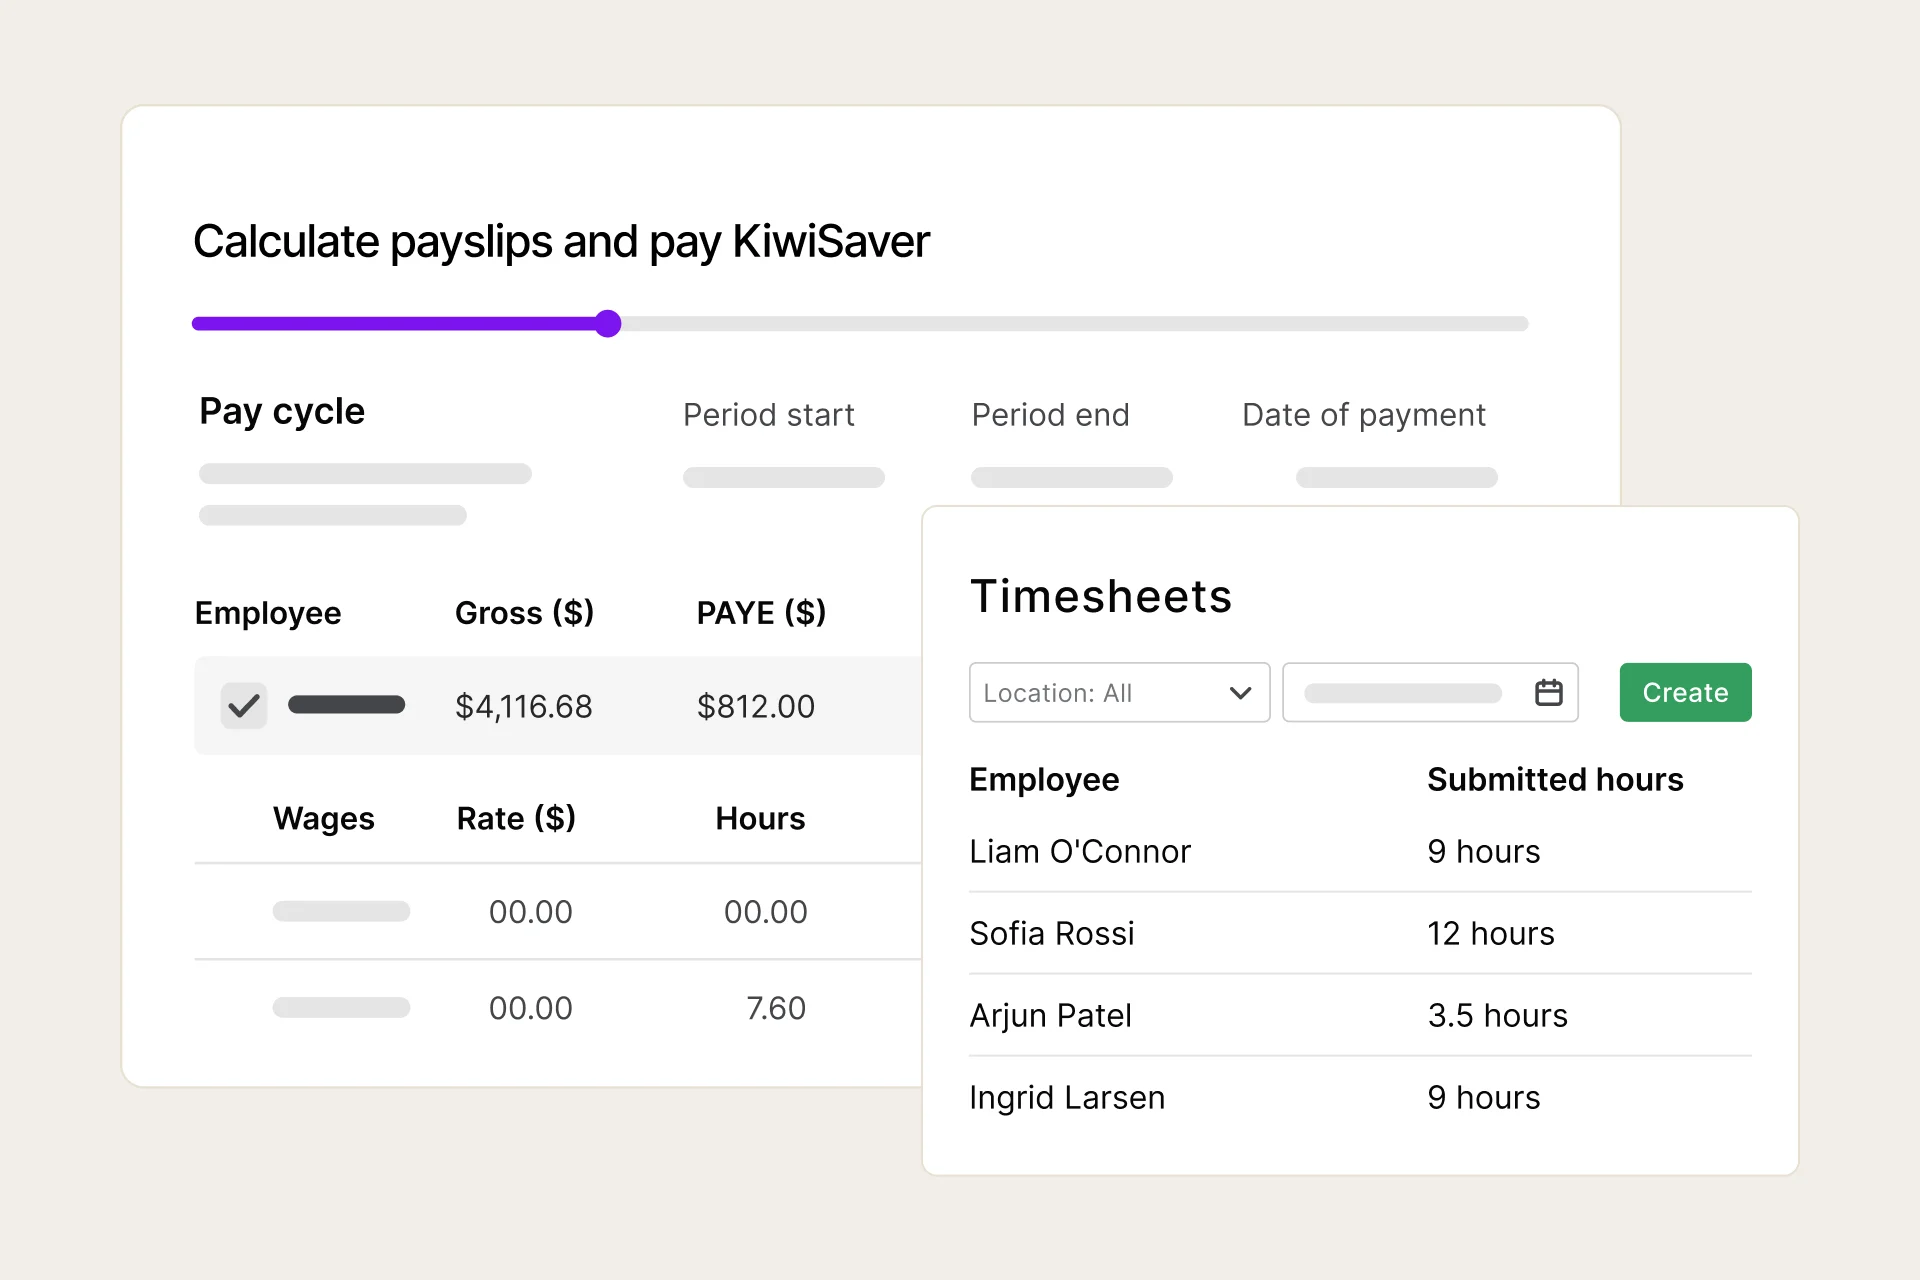Click the Timesheets panel title
The image size is (1920, 1280).
coord(1101,596)
